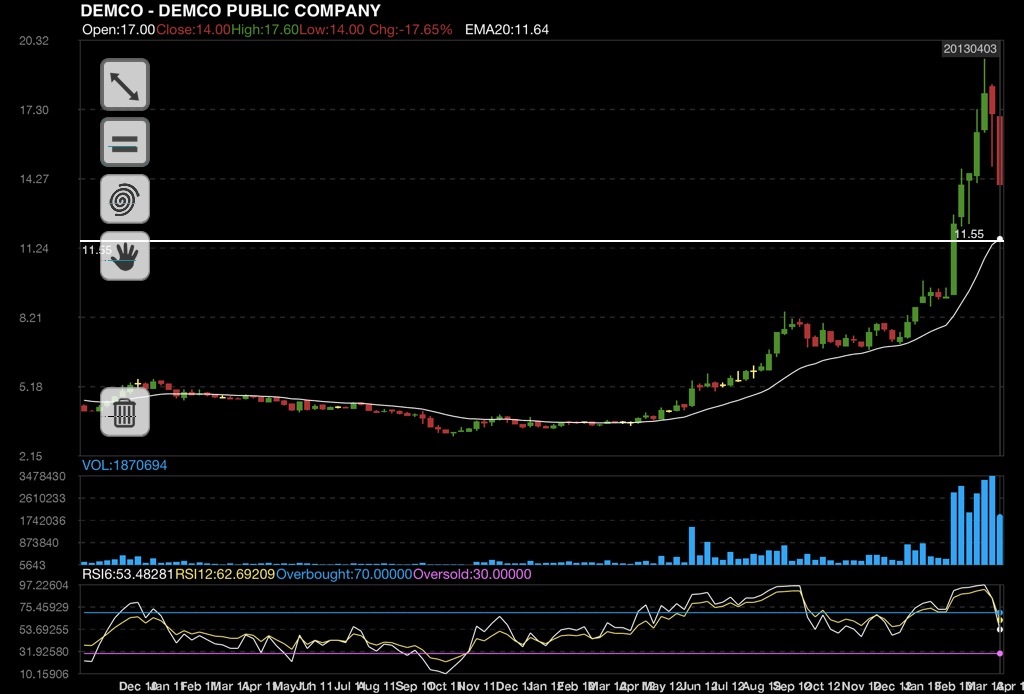1024x694 pixels.
Task: Click the Open:17.00 value
Action: (119, 29)
